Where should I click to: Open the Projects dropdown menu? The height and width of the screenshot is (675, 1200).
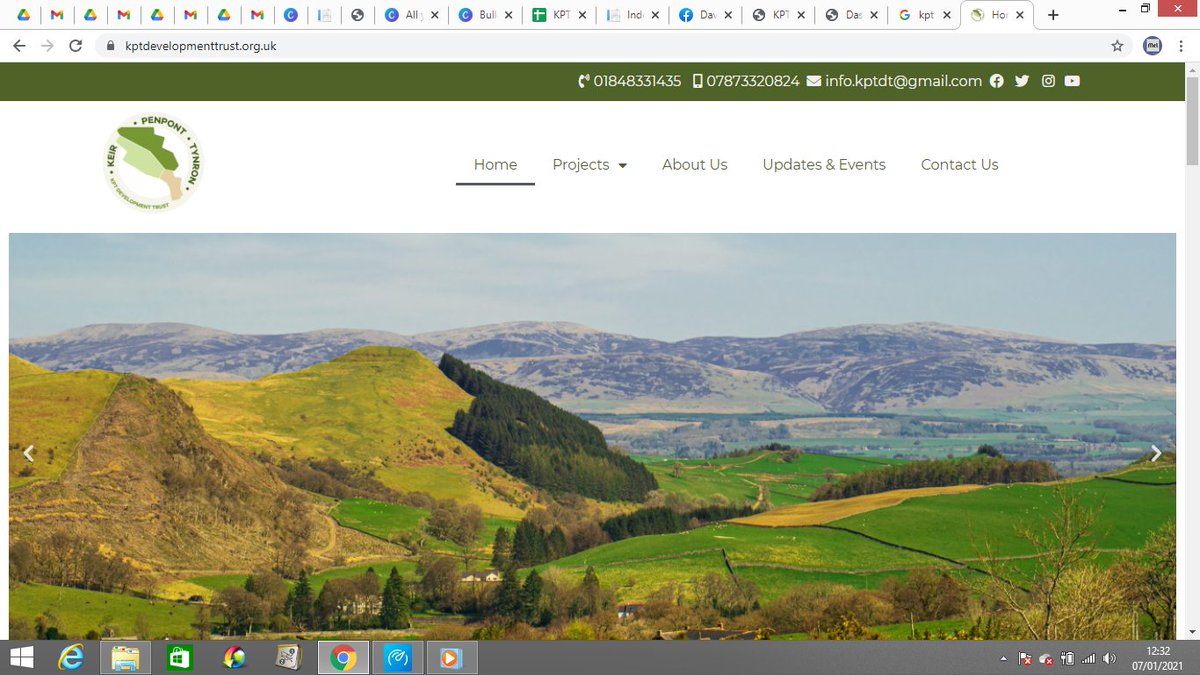point(590,164)
